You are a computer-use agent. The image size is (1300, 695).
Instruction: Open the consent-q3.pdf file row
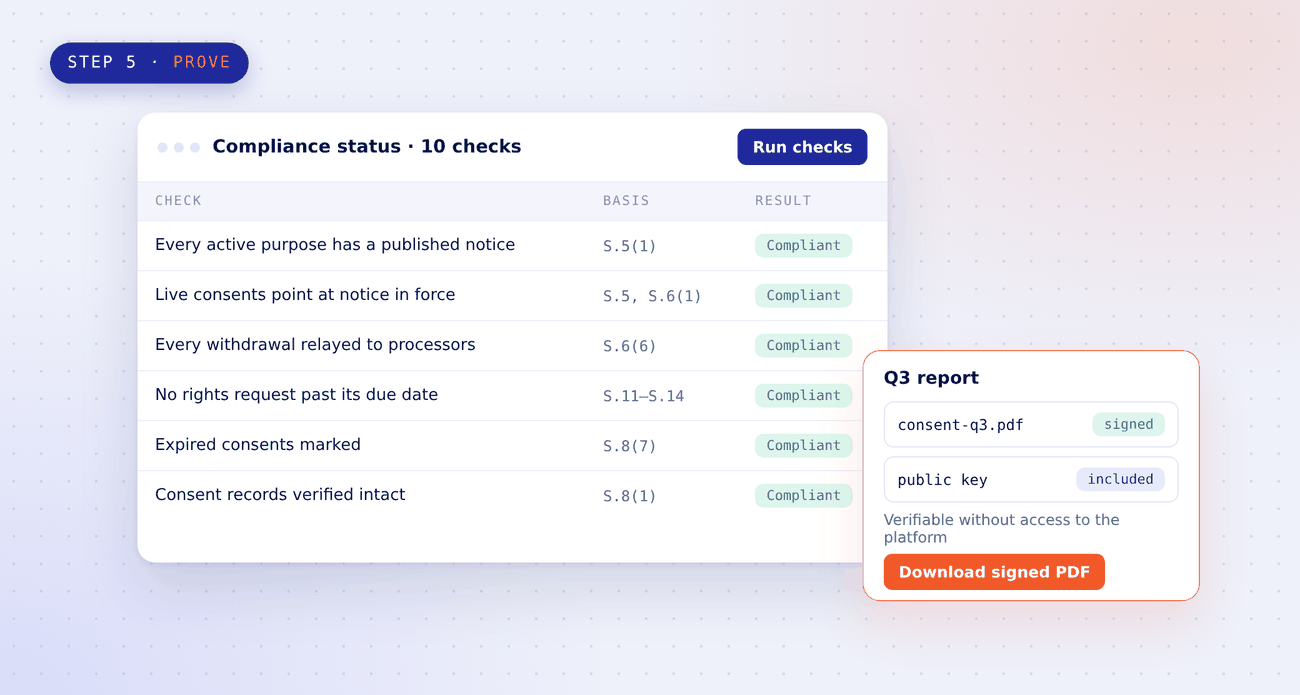pos(1031,424)
